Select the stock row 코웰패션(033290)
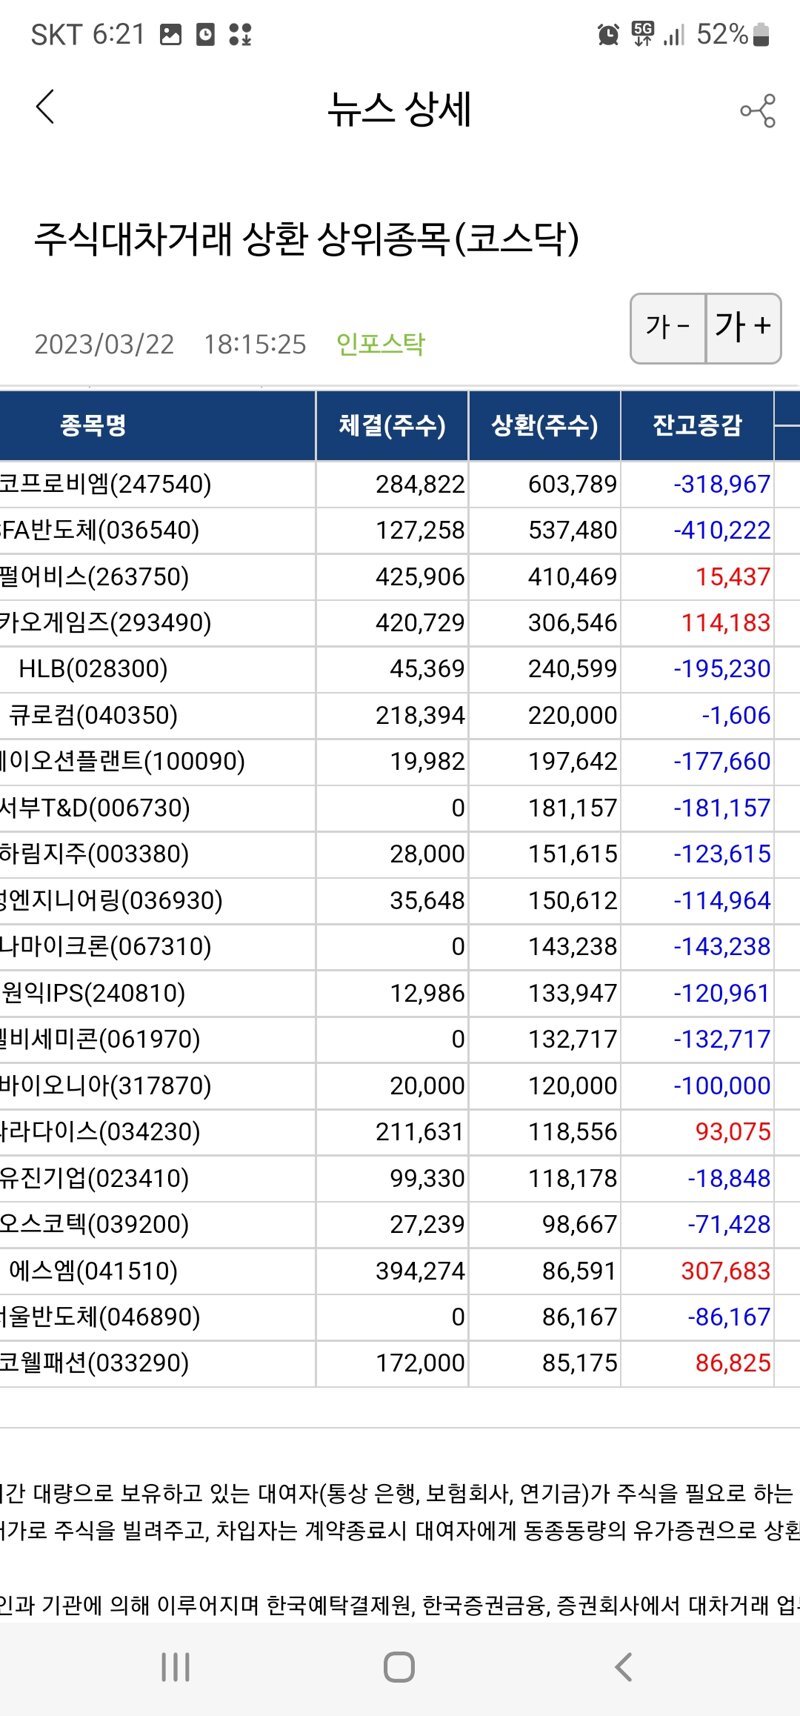This screenshot has width=800, height=1716. coord(400,1364)
